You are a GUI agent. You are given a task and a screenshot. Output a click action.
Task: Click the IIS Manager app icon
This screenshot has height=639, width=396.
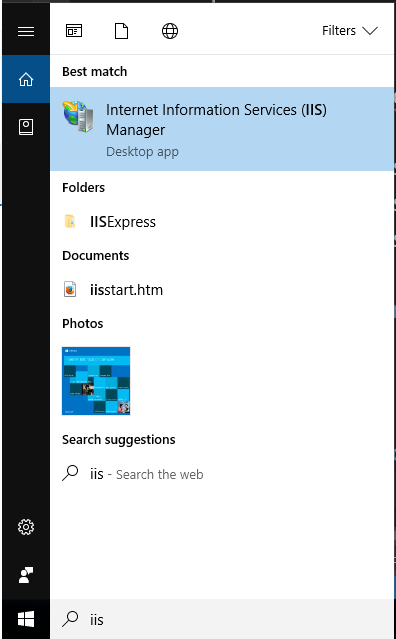pos(78,117)
